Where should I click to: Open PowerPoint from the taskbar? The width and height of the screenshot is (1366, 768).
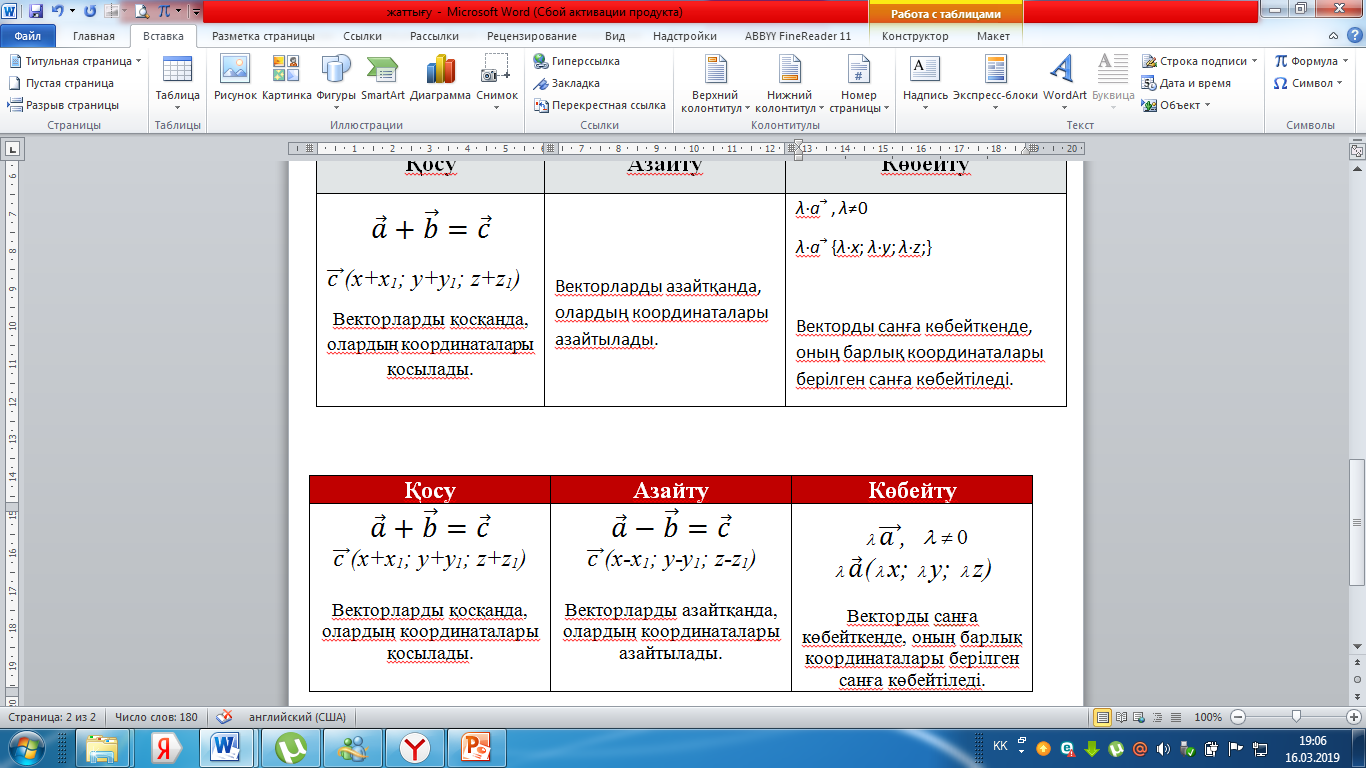click(474, 748)
